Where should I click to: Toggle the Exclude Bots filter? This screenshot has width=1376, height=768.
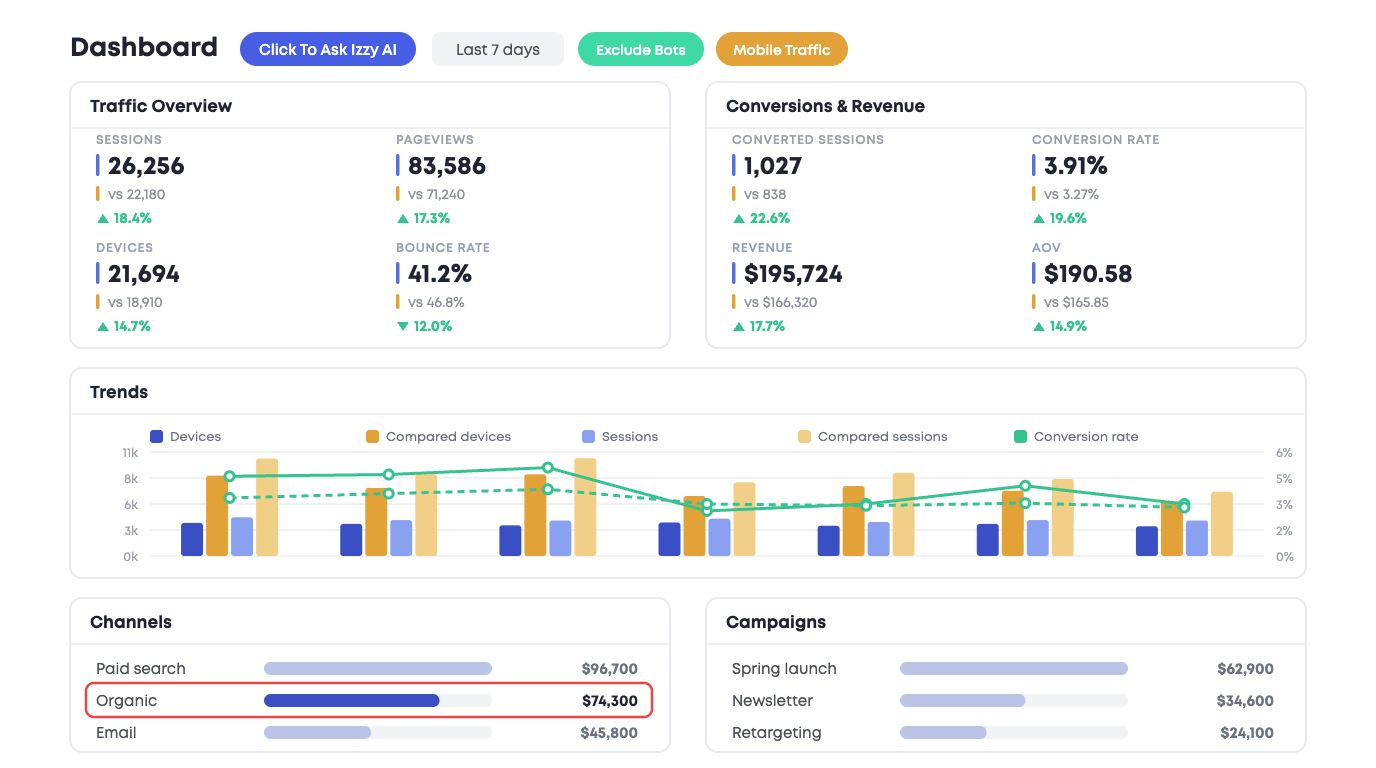click(641, 49)
